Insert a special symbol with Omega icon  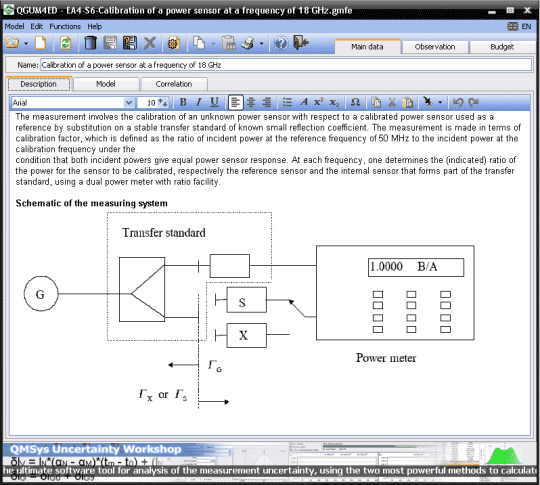[355, 102]
